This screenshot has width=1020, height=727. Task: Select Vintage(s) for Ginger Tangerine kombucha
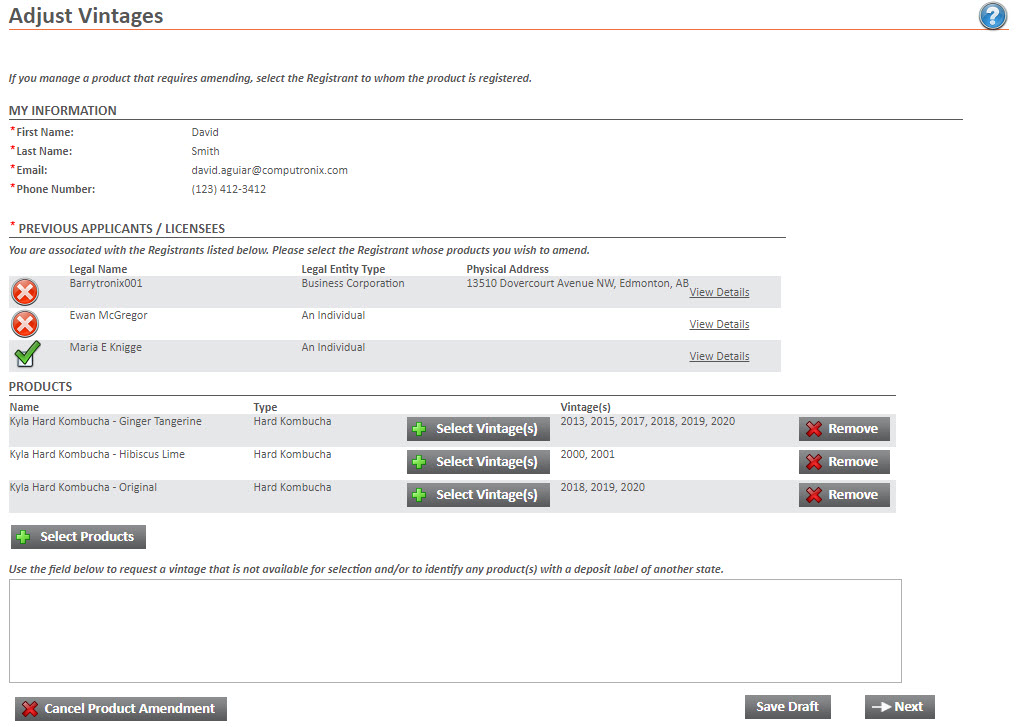click(478, 429)
